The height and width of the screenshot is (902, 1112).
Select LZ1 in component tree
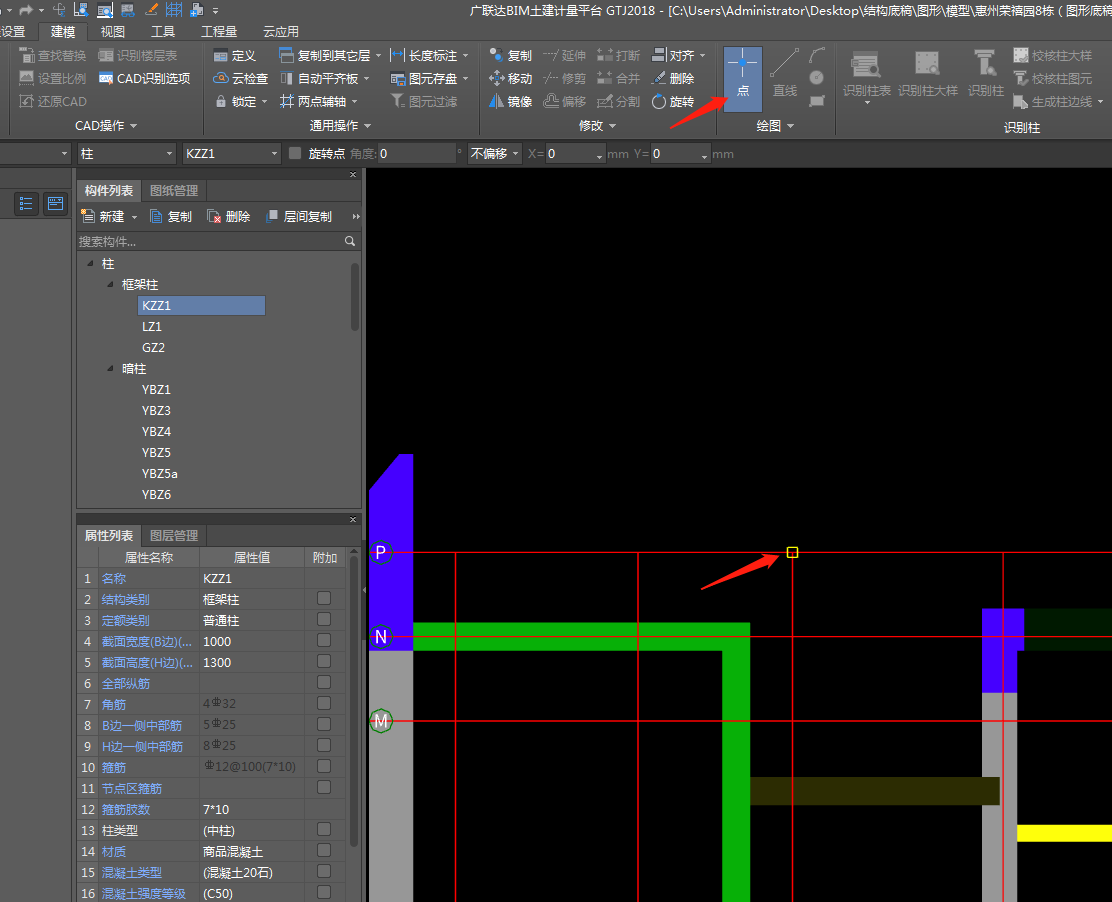[x=152, y=326]
